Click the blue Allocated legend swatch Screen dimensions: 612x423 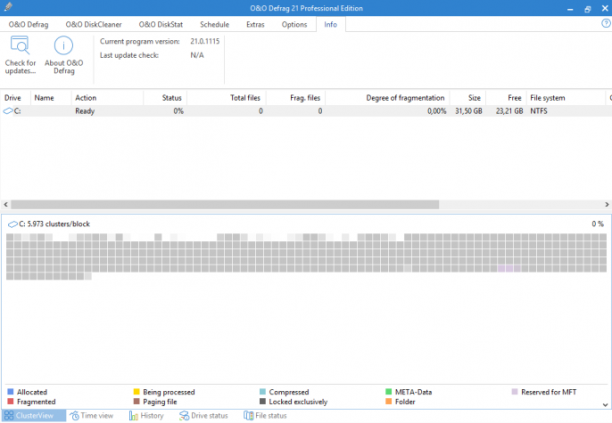(x=11, y=391)
